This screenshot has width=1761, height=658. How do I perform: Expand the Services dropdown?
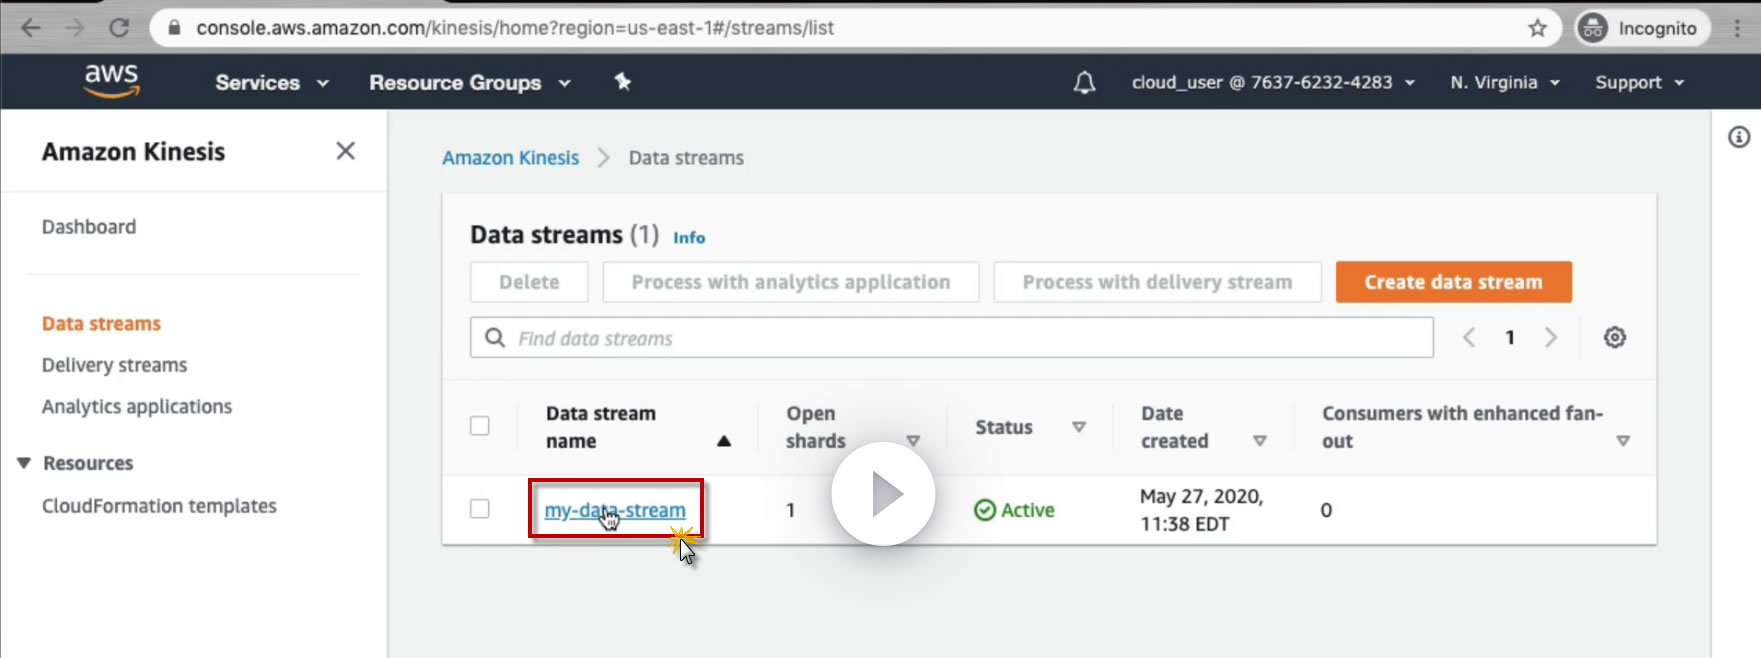(272, 83)
